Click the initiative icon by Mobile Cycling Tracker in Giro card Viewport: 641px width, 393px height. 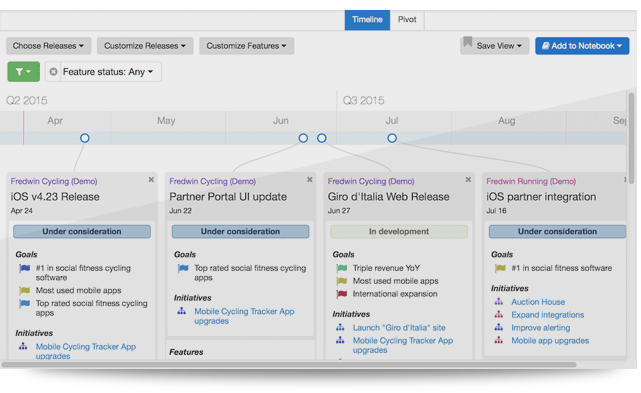[x=340, y=340]
